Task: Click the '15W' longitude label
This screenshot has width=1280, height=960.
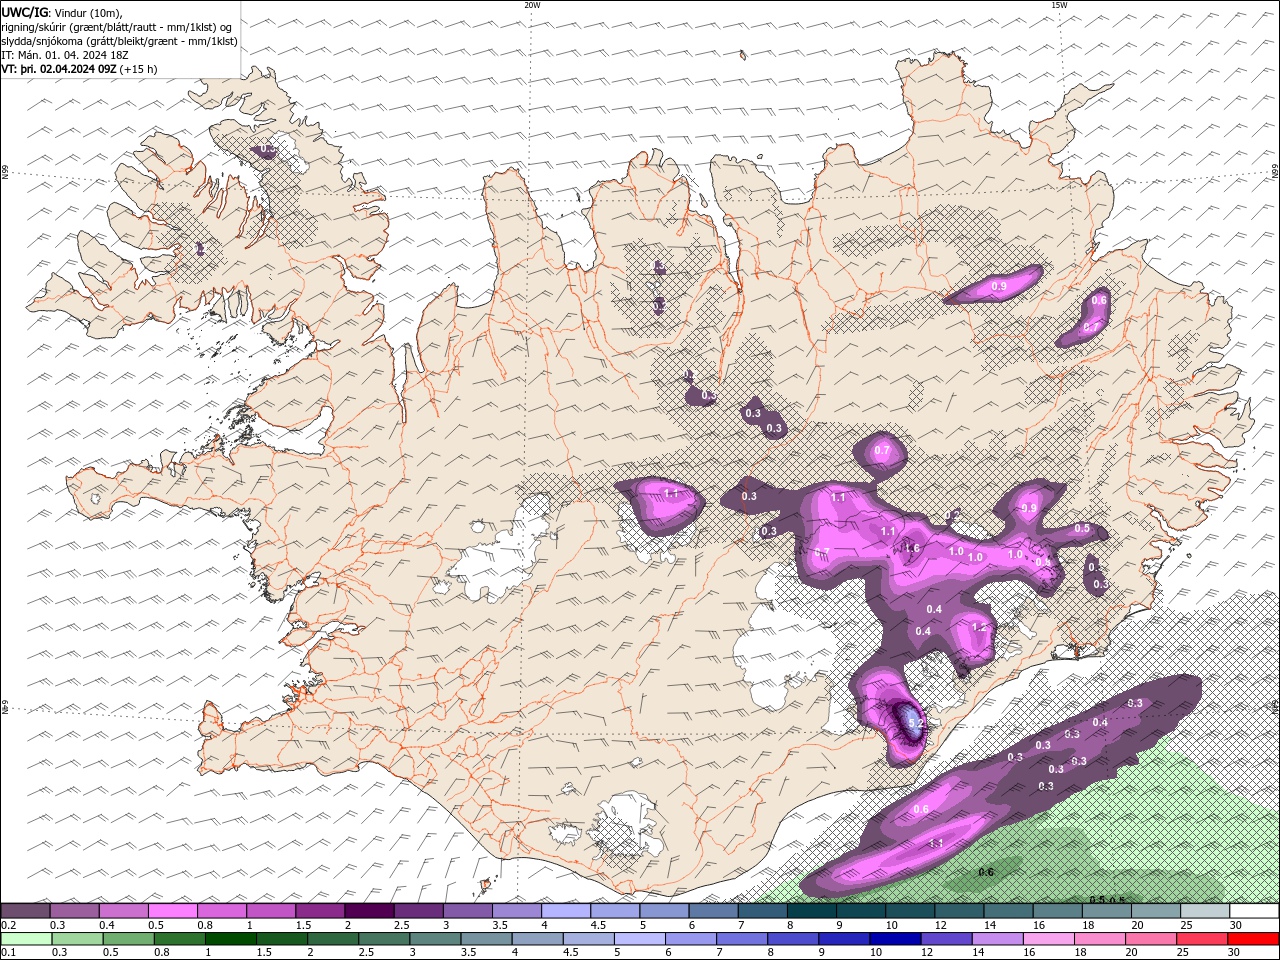Action: [1059, 5]
